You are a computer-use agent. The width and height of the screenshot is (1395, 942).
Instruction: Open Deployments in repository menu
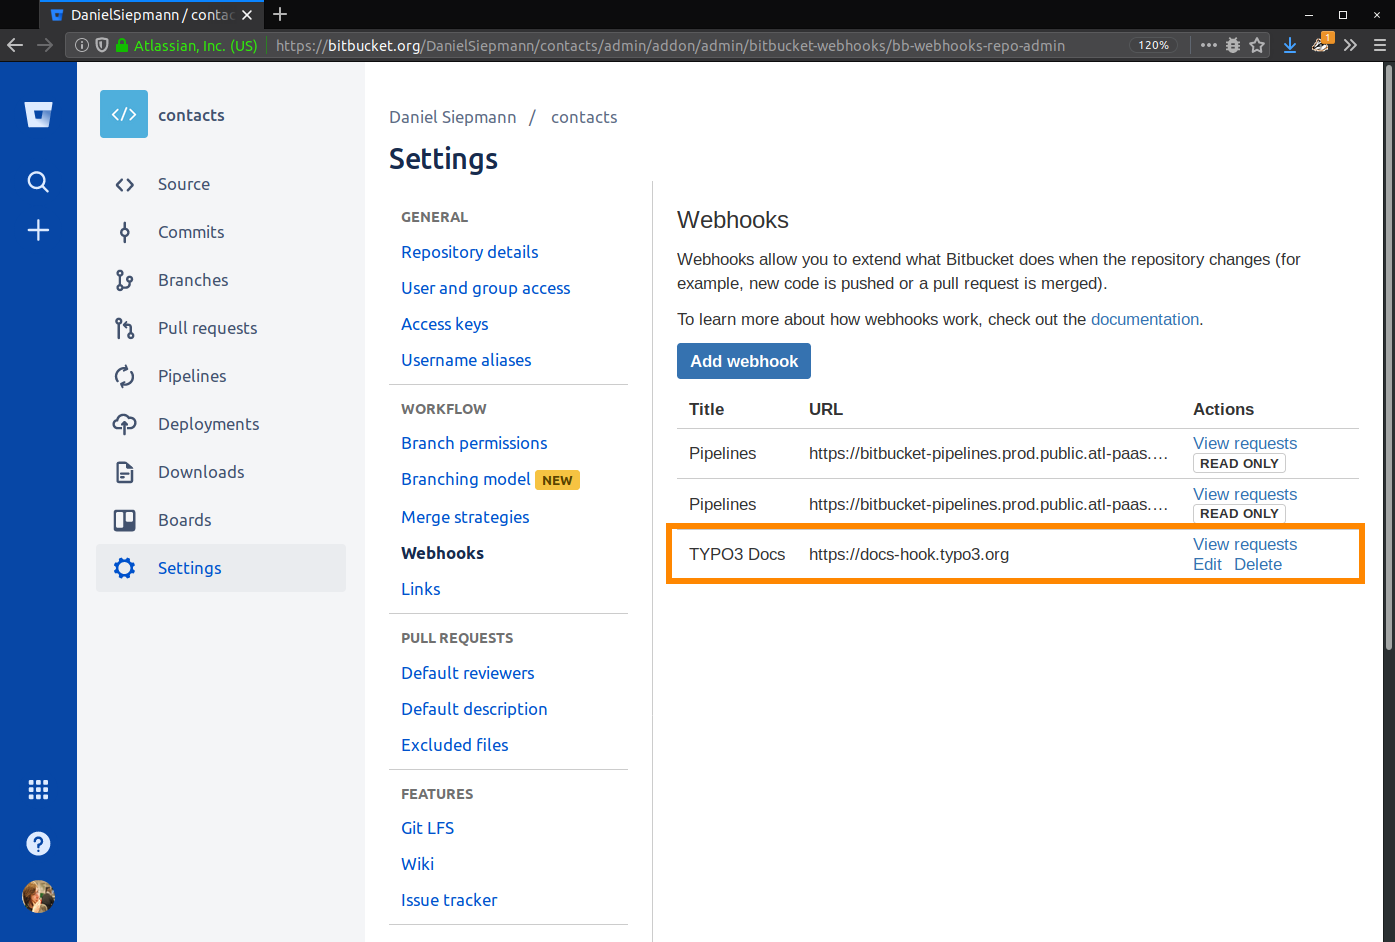pyautogui.click(x=208, y=424)
